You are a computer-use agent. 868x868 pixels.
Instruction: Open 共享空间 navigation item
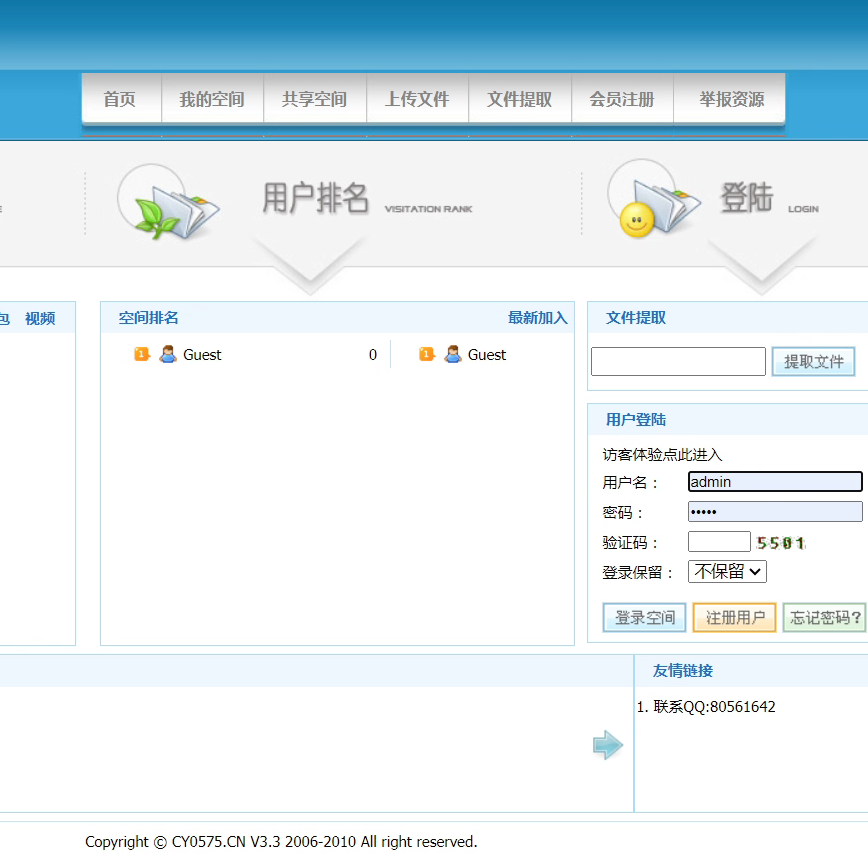pyautogui.click(x=314, y=100)
